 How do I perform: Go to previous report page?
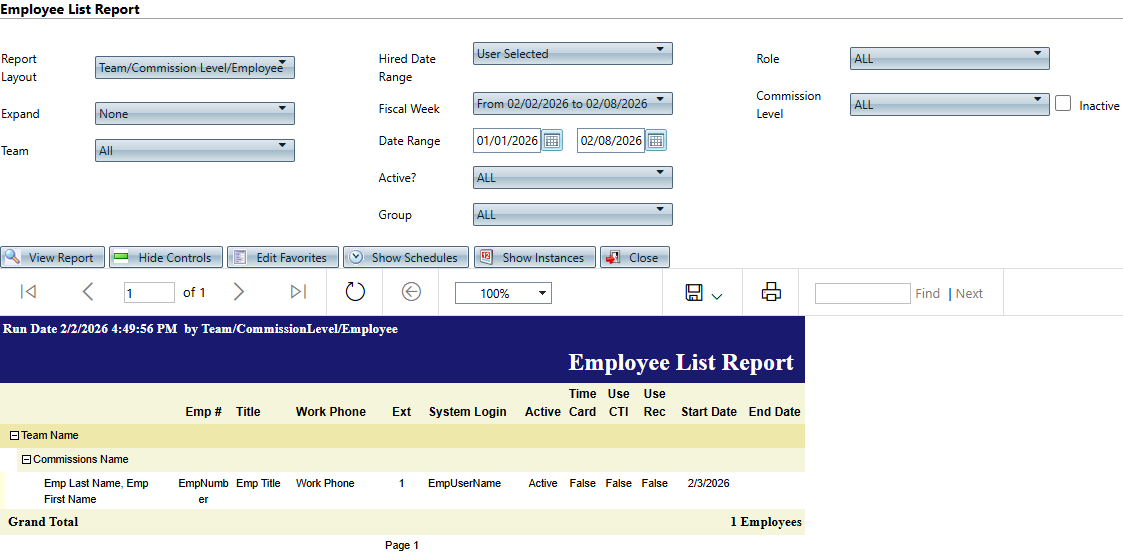pyautogui.click(x=88, y=292)
